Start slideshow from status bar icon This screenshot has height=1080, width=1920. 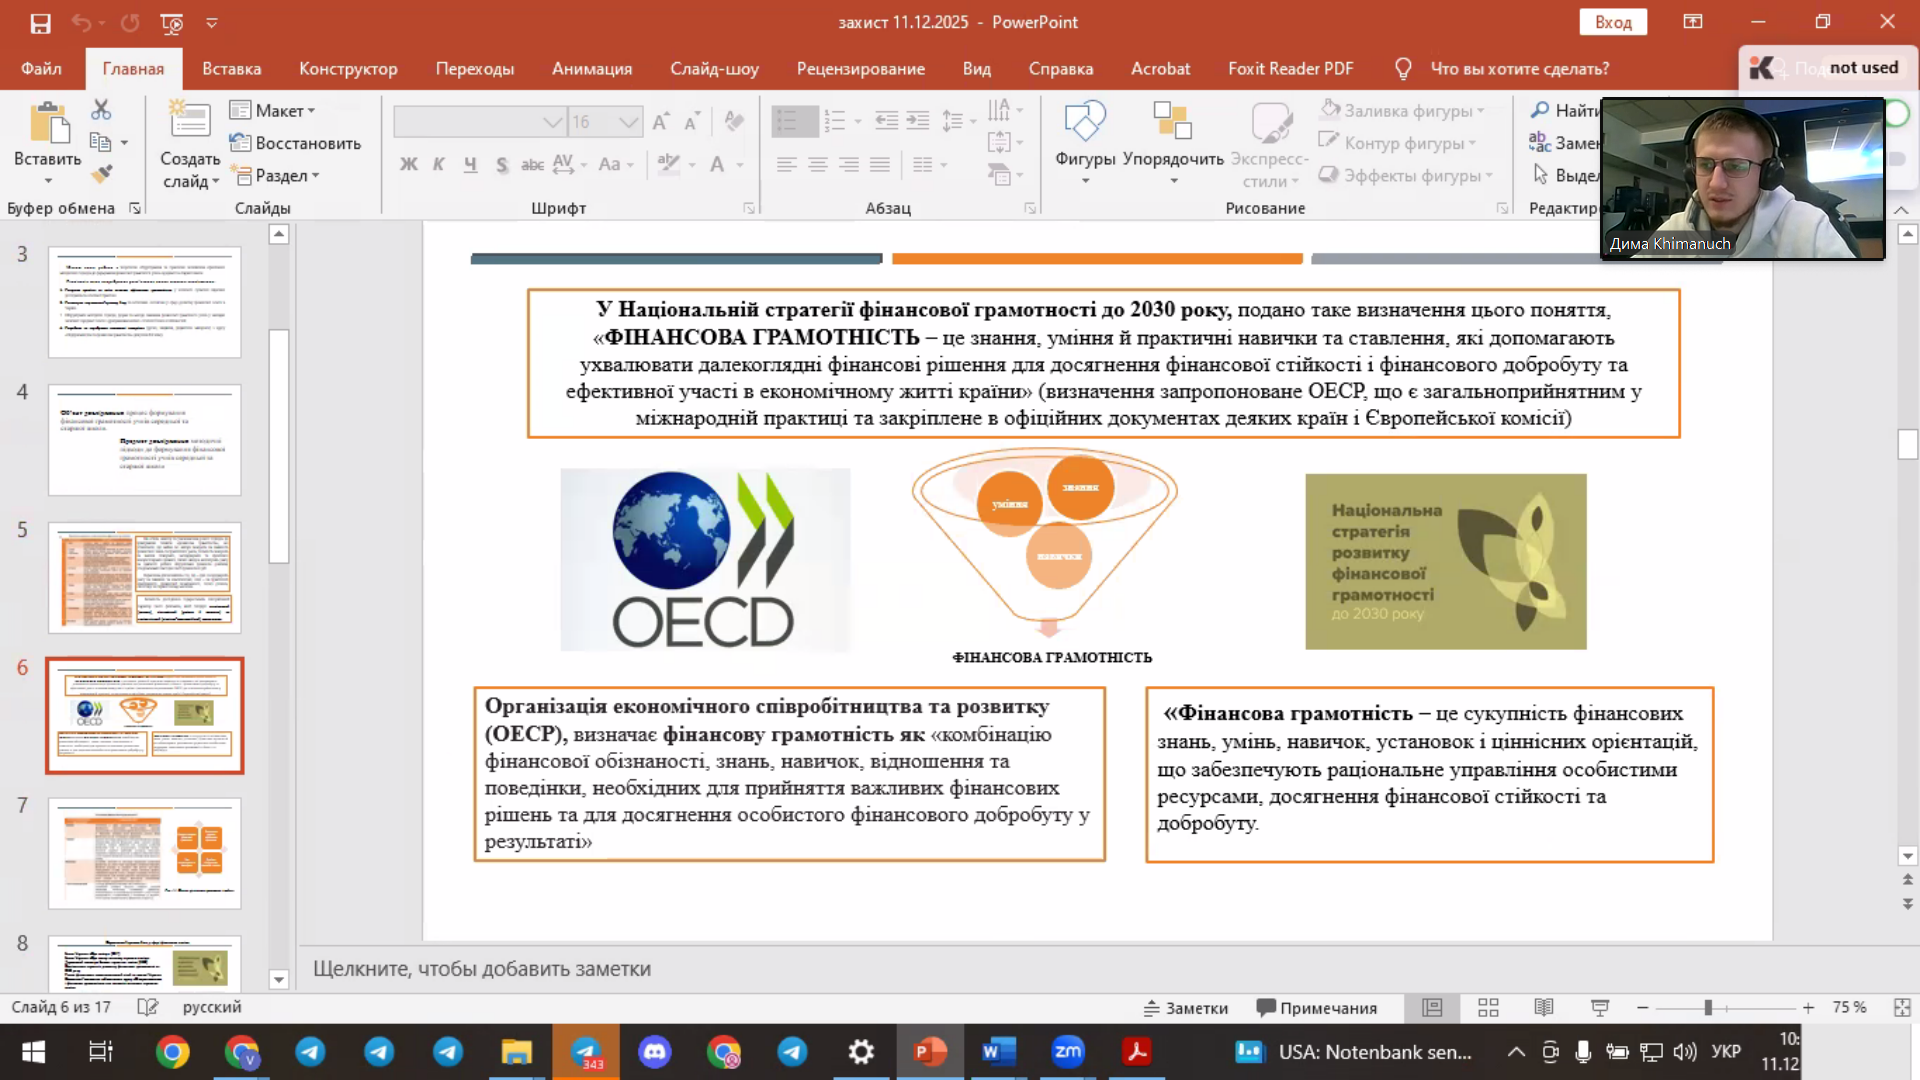coord(1600,1007)
